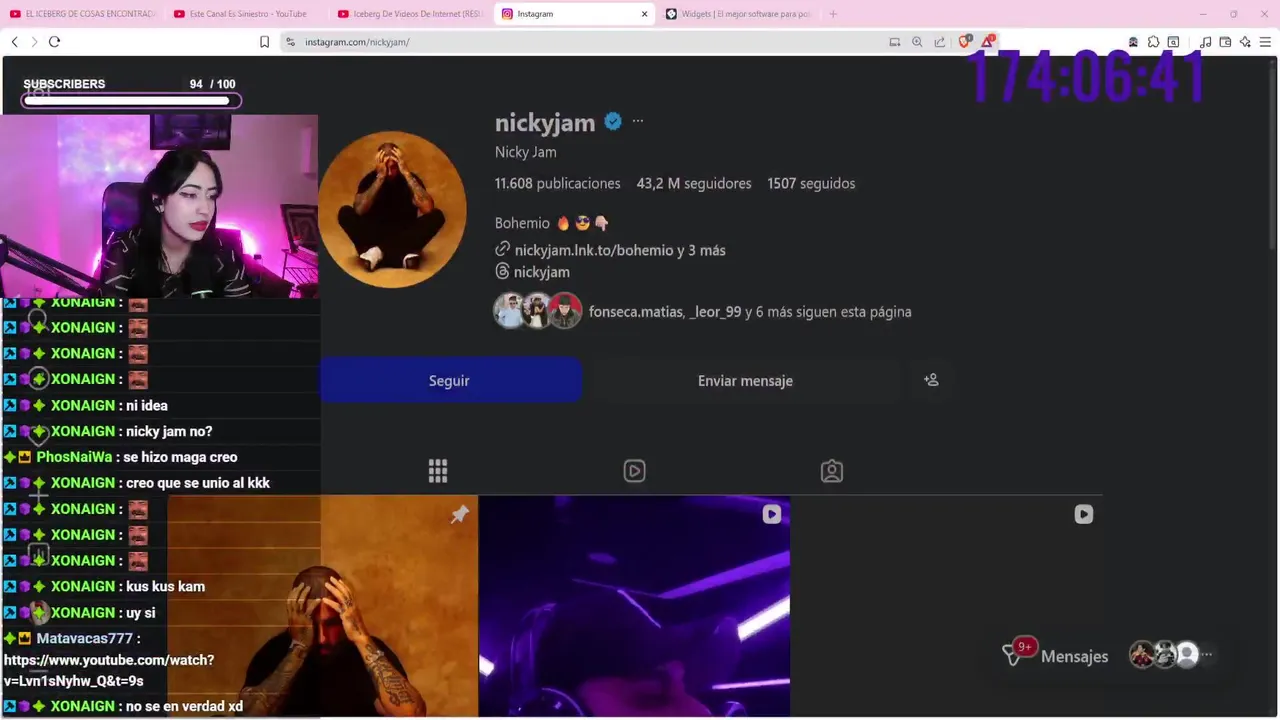Viewport: 1280px width, 720px height.
Task: Click the mutual followers avatar group
Action: coord(538,311)
